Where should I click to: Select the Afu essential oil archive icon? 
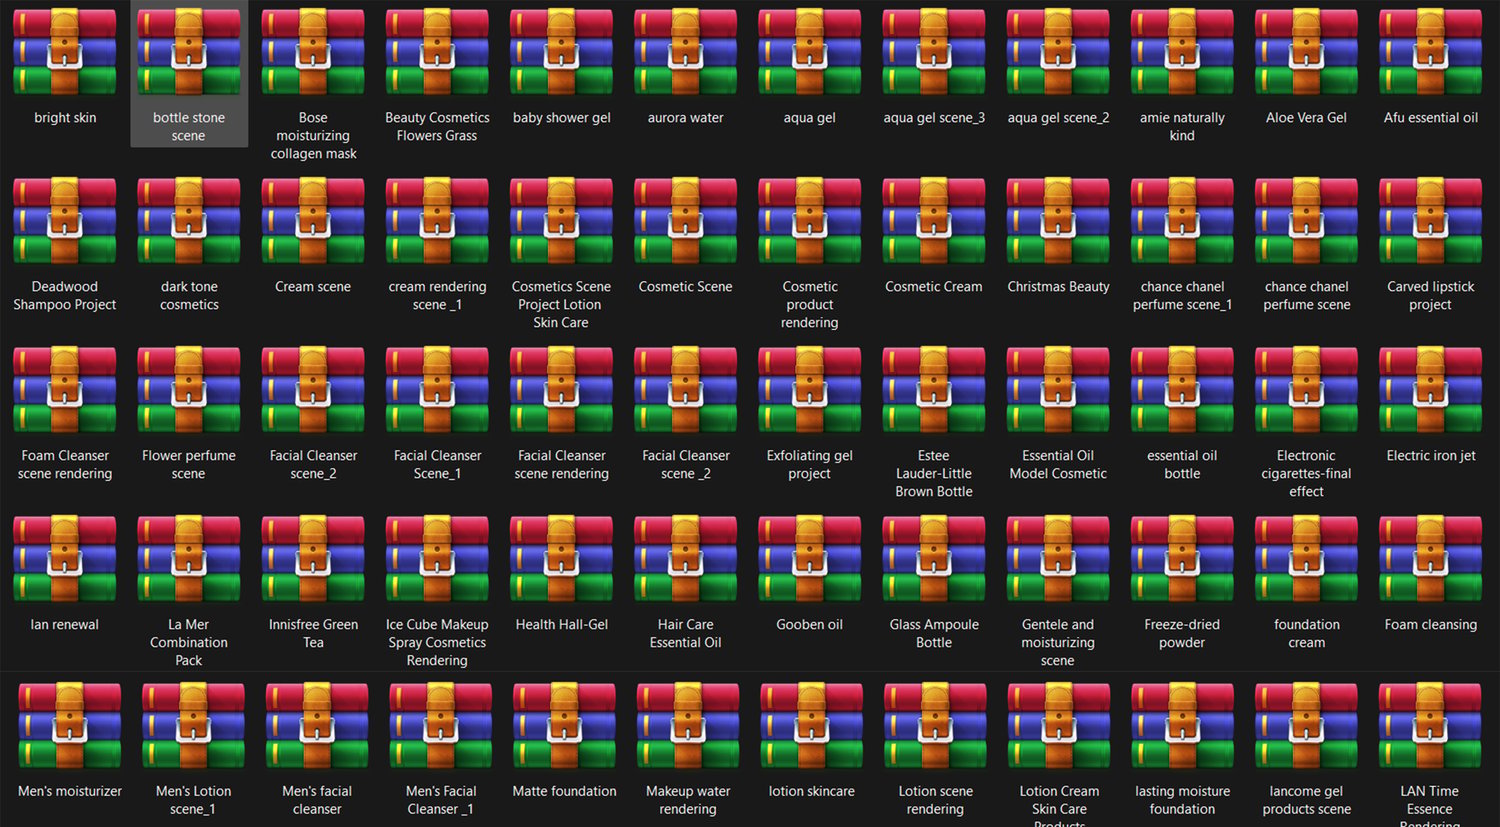point(1431,52)
